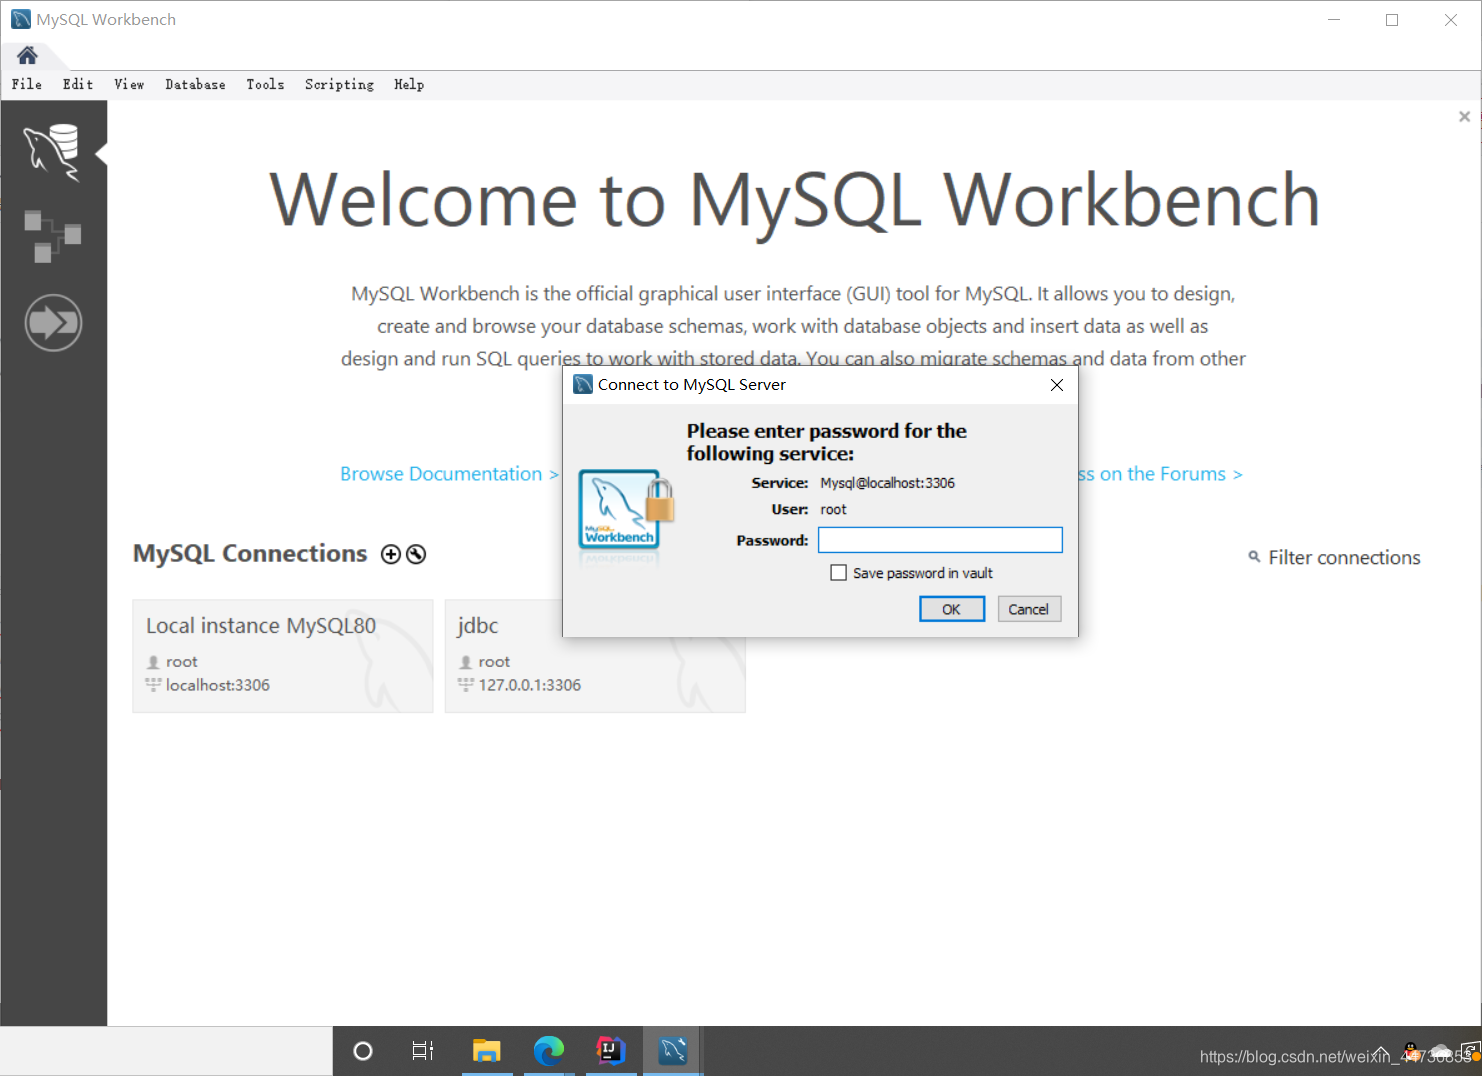Open Task View on taskbar
Viewport: 1482px width, 1076px height.
click(x=423, y=1051)
